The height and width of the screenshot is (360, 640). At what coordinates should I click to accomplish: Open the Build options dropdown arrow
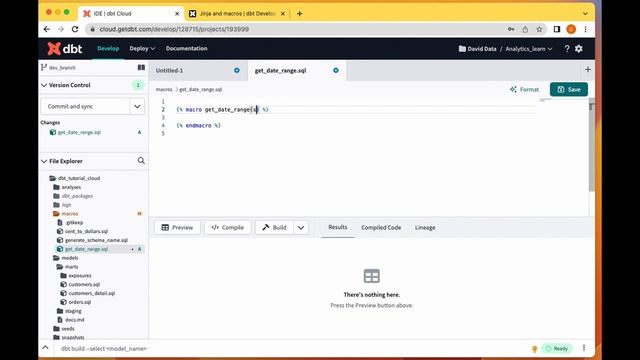[x=301, y=227]
